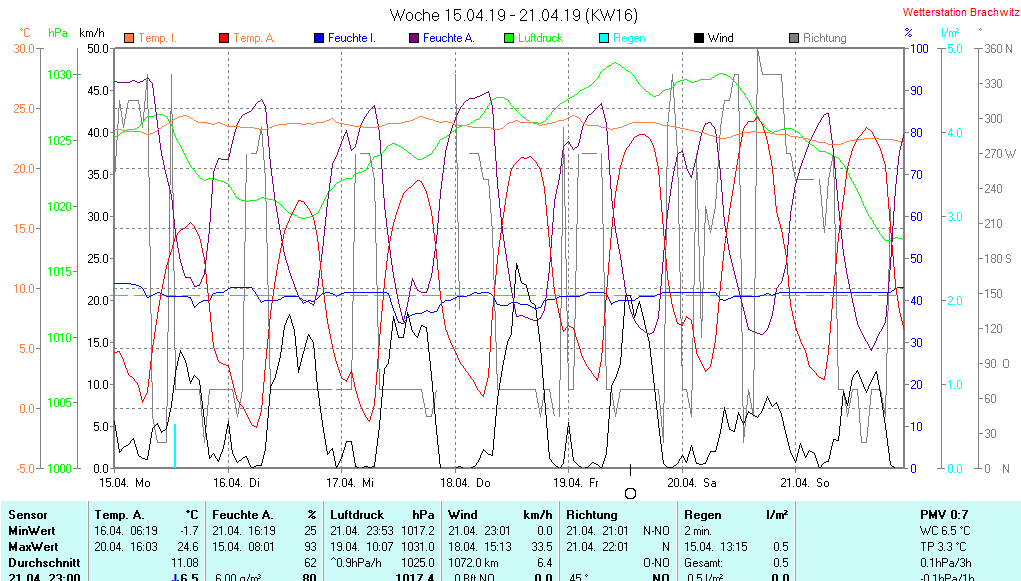Screen dimensions: 1021x581
Task: Click the cyan rain bar on Monday
Action: 175,445
